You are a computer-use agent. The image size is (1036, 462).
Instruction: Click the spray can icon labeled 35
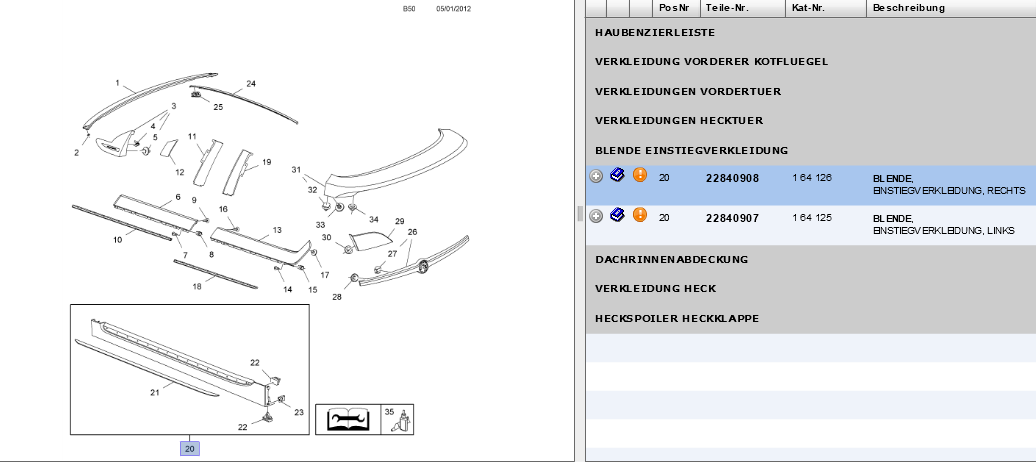point(396,419)
